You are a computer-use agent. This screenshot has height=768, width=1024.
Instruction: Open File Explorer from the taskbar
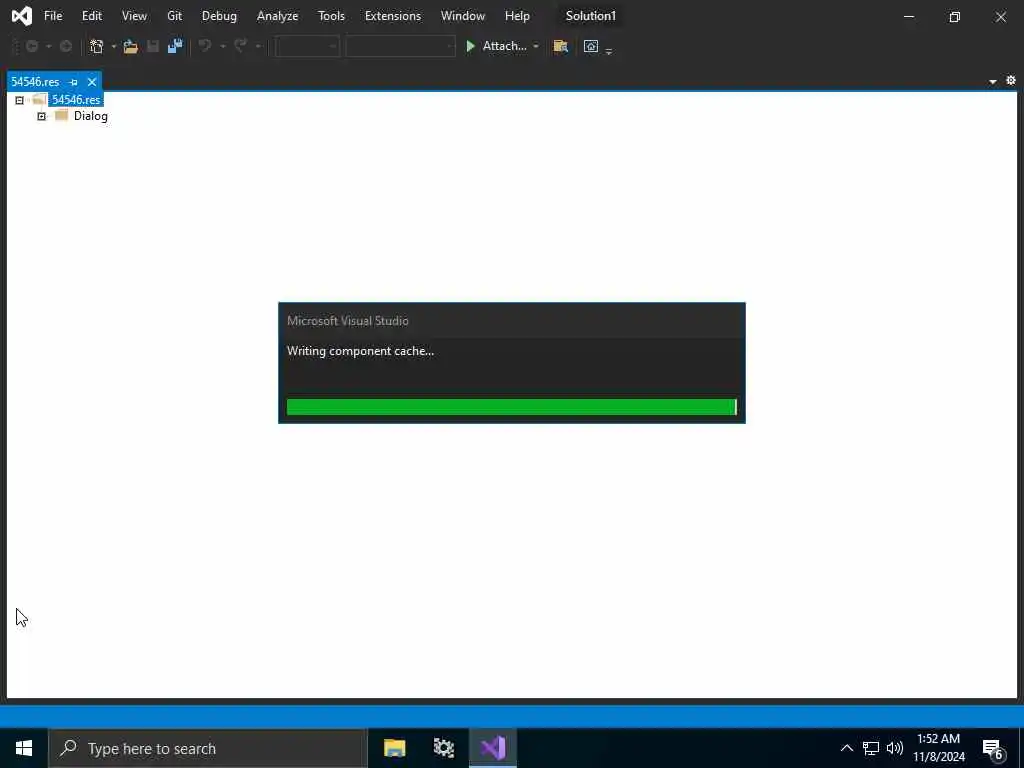394,748
